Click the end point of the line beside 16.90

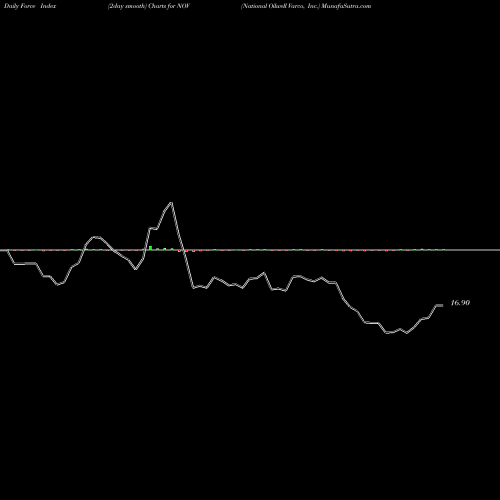pyautogui.click(x=442, y=305)
